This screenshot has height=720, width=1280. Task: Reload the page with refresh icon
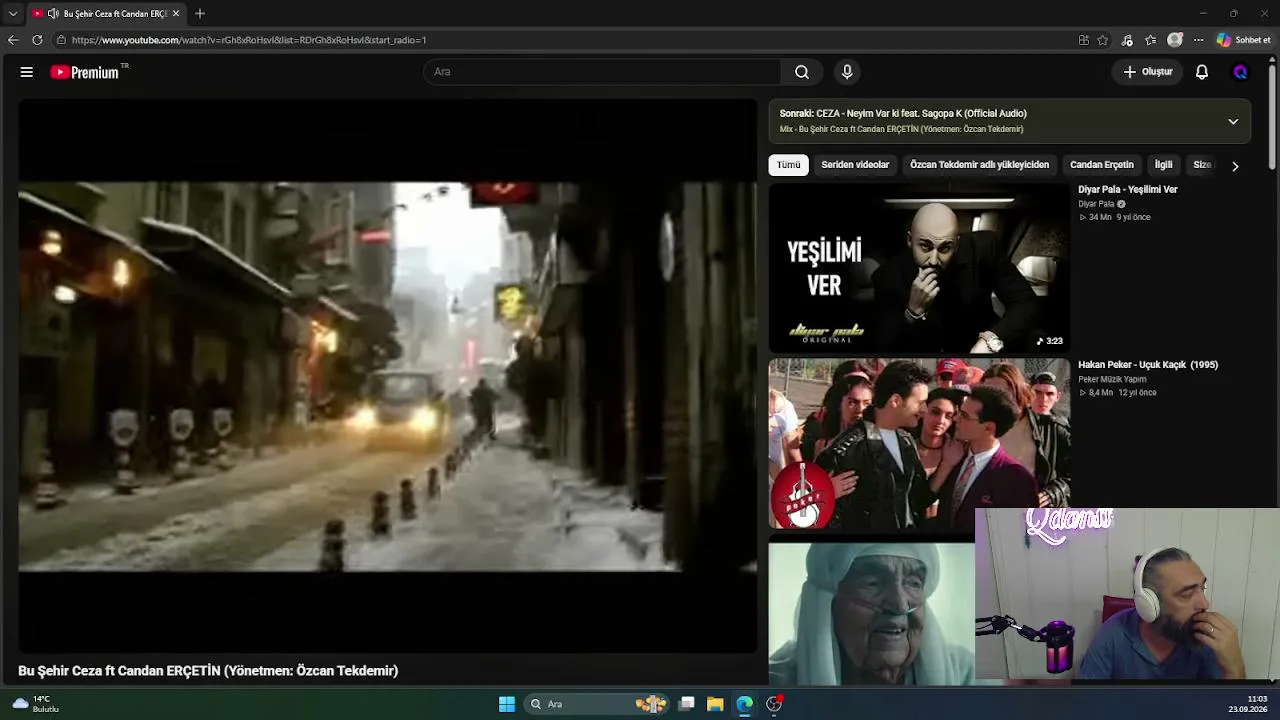tap(37, 40)
